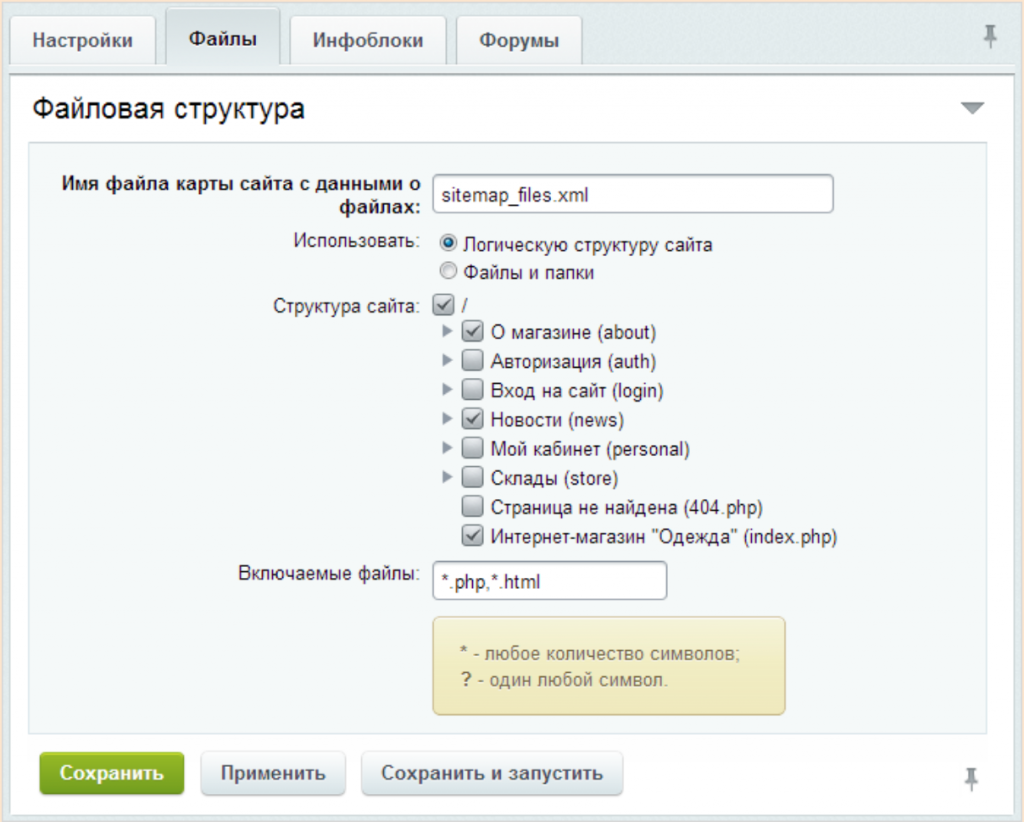Check the Страница не найдена (404.php) box
The image size is (1024, 822).
(473, 507)
